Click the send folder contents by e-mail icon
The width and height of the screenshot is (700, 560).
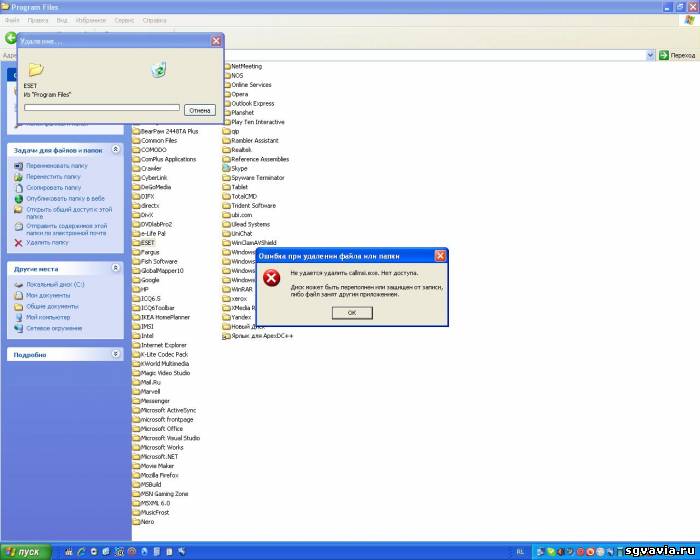(x=18, y=227)
